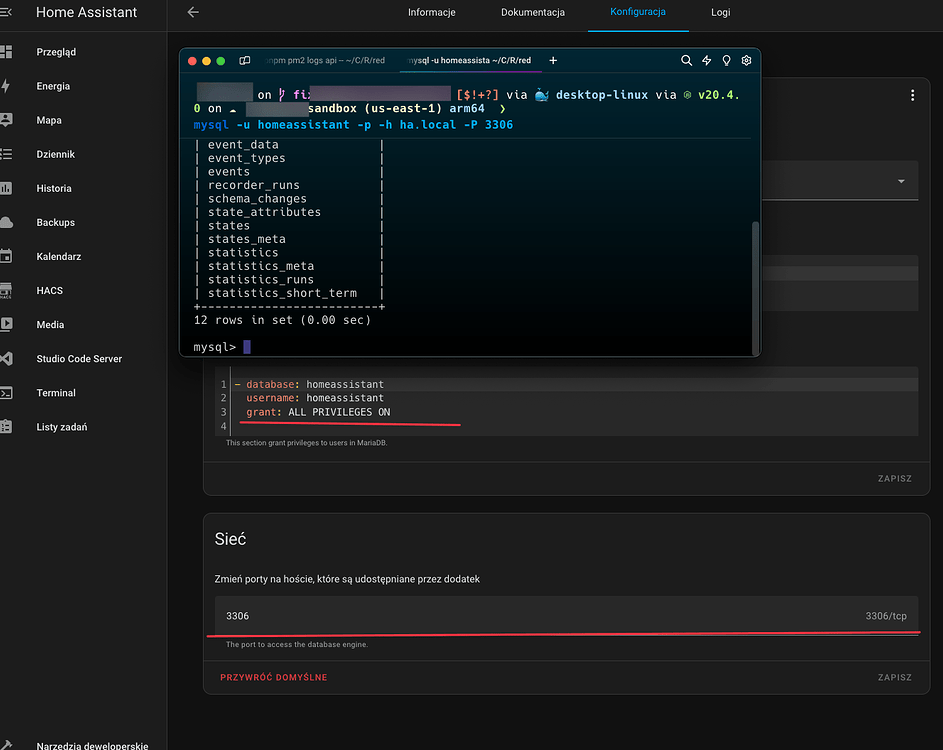Collapse the Home Assistant sidebar menu
This screenshot has width=943, height=750.
[x=6, y=13]
